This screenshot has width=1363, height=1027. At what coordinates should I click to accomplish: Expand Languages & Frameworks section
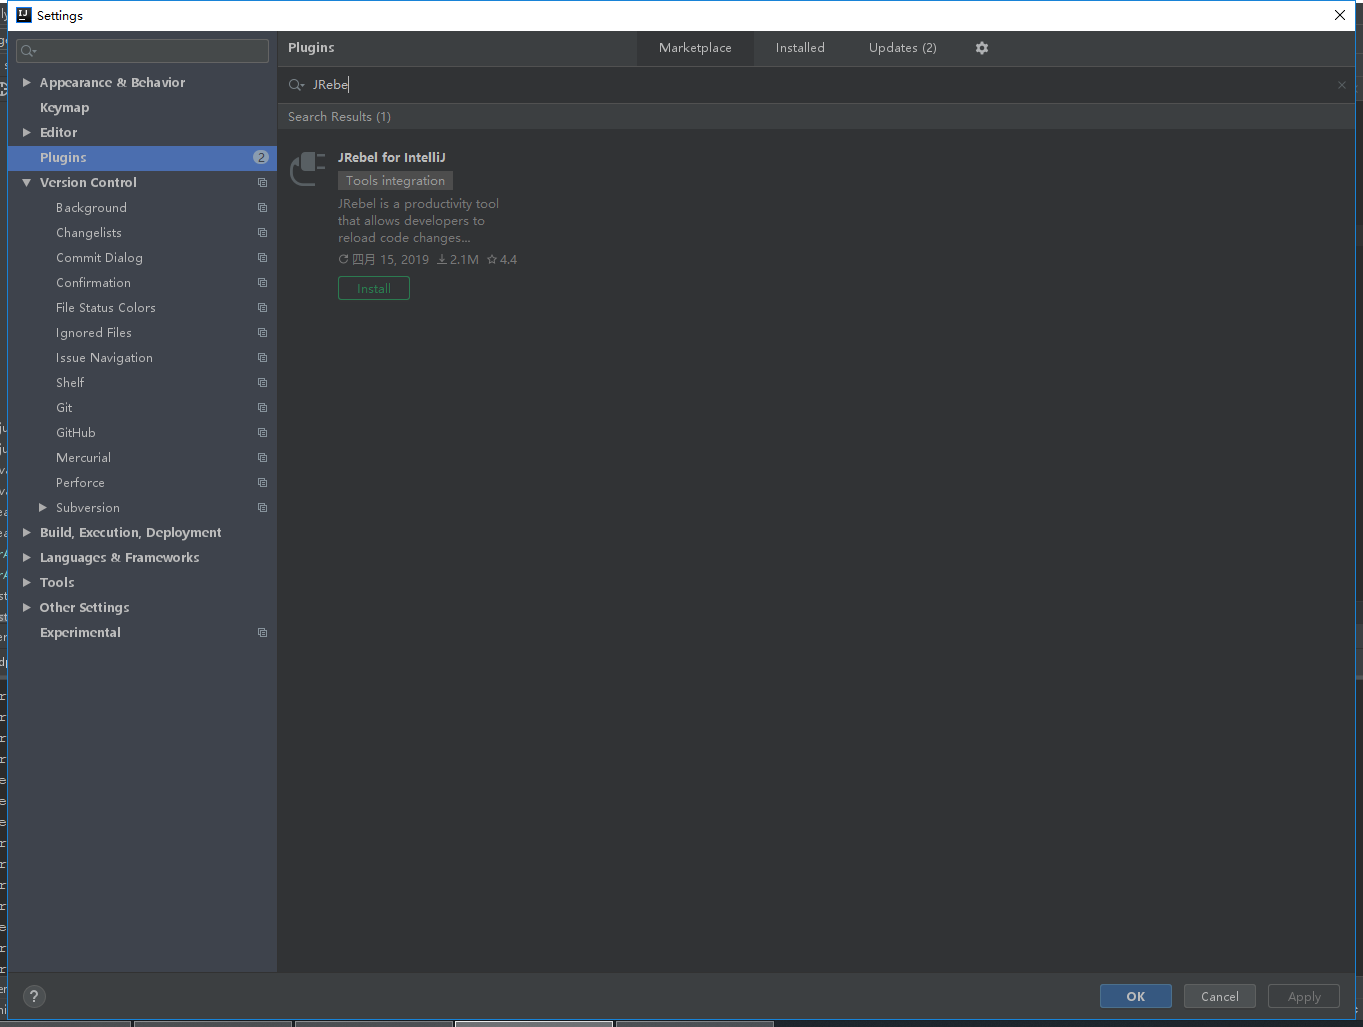pyautogui.click(x=27, y=558)
